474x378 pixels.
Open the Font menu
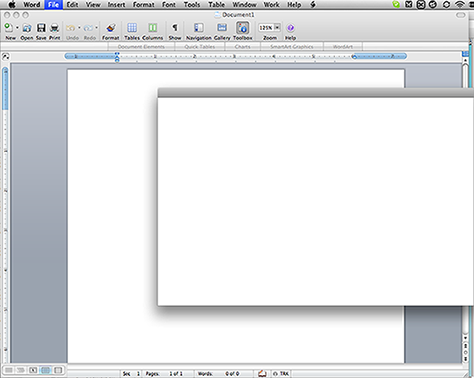tap(169, 5)
